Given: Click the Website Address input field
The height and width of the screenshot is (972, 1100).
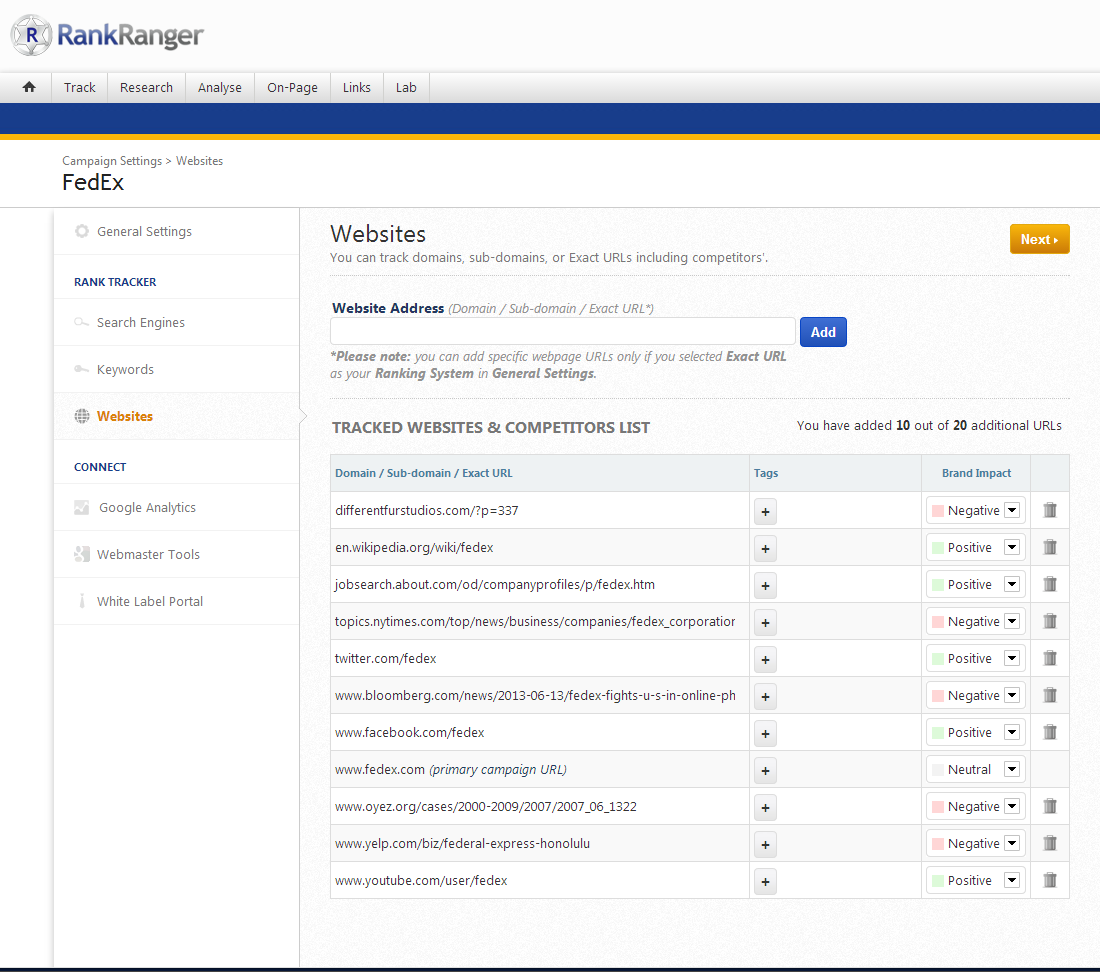Looking at the screenshot, I should point(562,332).
